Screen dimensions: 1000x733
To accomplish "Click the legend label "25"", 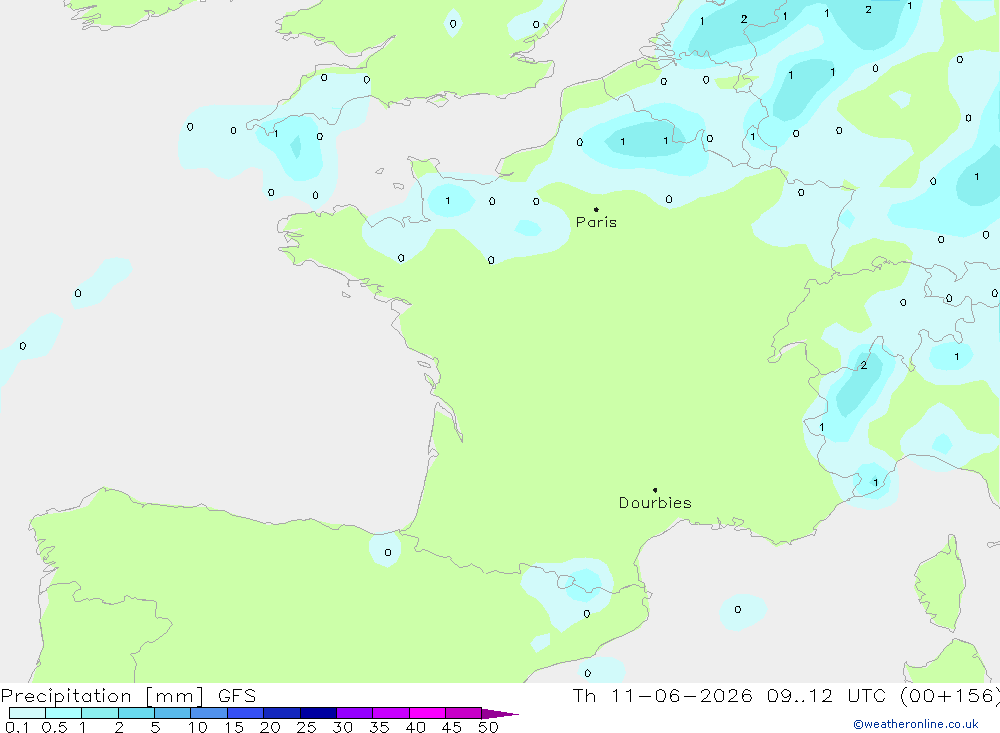I will pos(306,727).
